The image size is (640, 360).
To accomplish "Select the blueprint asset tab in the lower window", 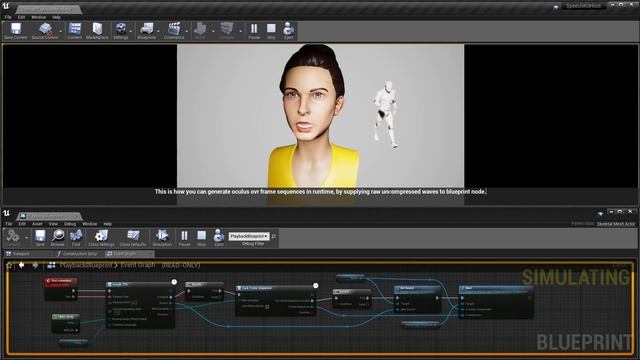I will pos(49,216).
